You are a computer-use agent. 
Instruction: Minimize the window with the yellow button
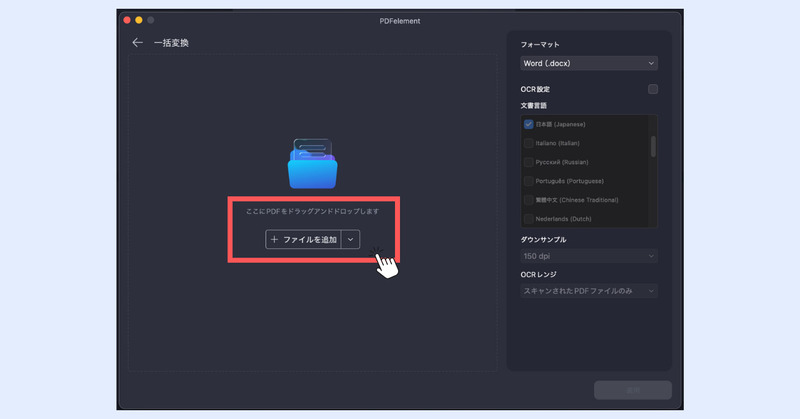pyautogui.click(x=139, y=20)
